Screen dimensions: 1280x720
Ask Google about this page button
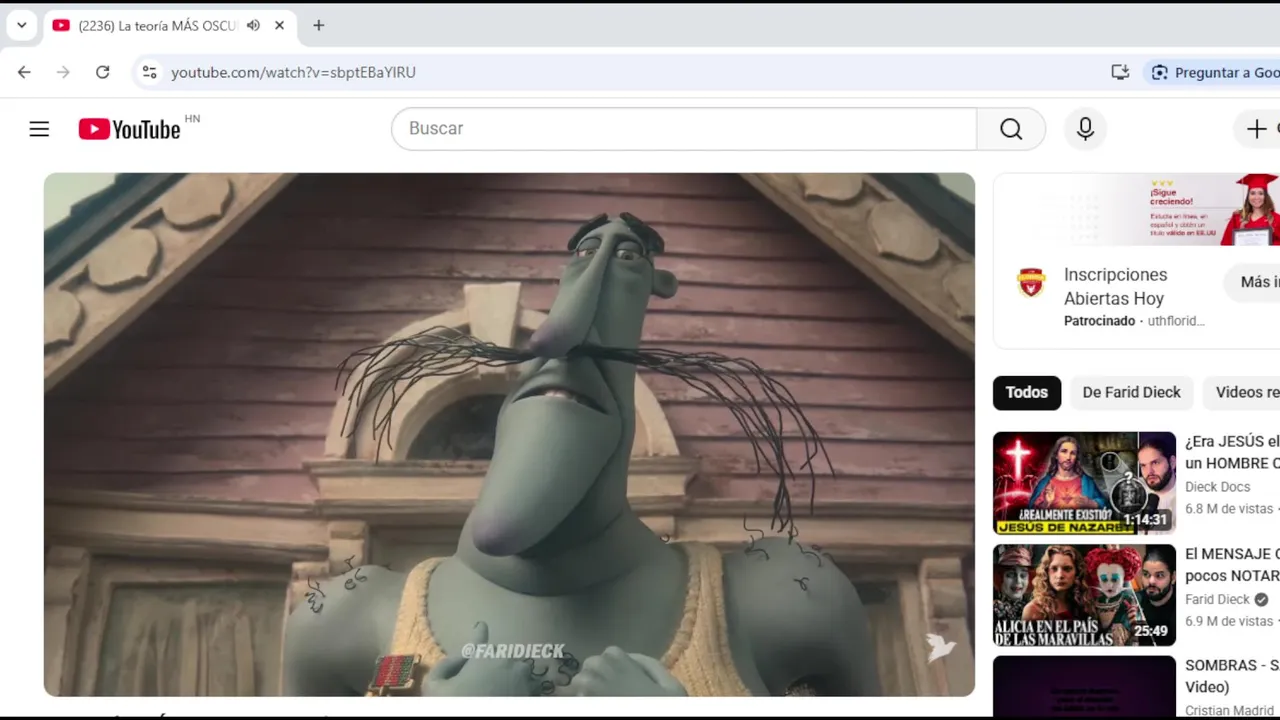(x=1212, y=72)
